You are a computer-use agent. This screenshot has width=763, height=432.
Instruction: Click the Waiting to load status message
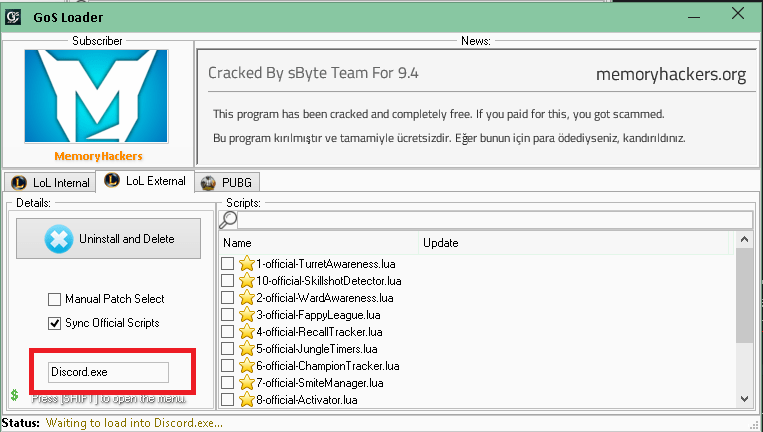coord(134,423)
